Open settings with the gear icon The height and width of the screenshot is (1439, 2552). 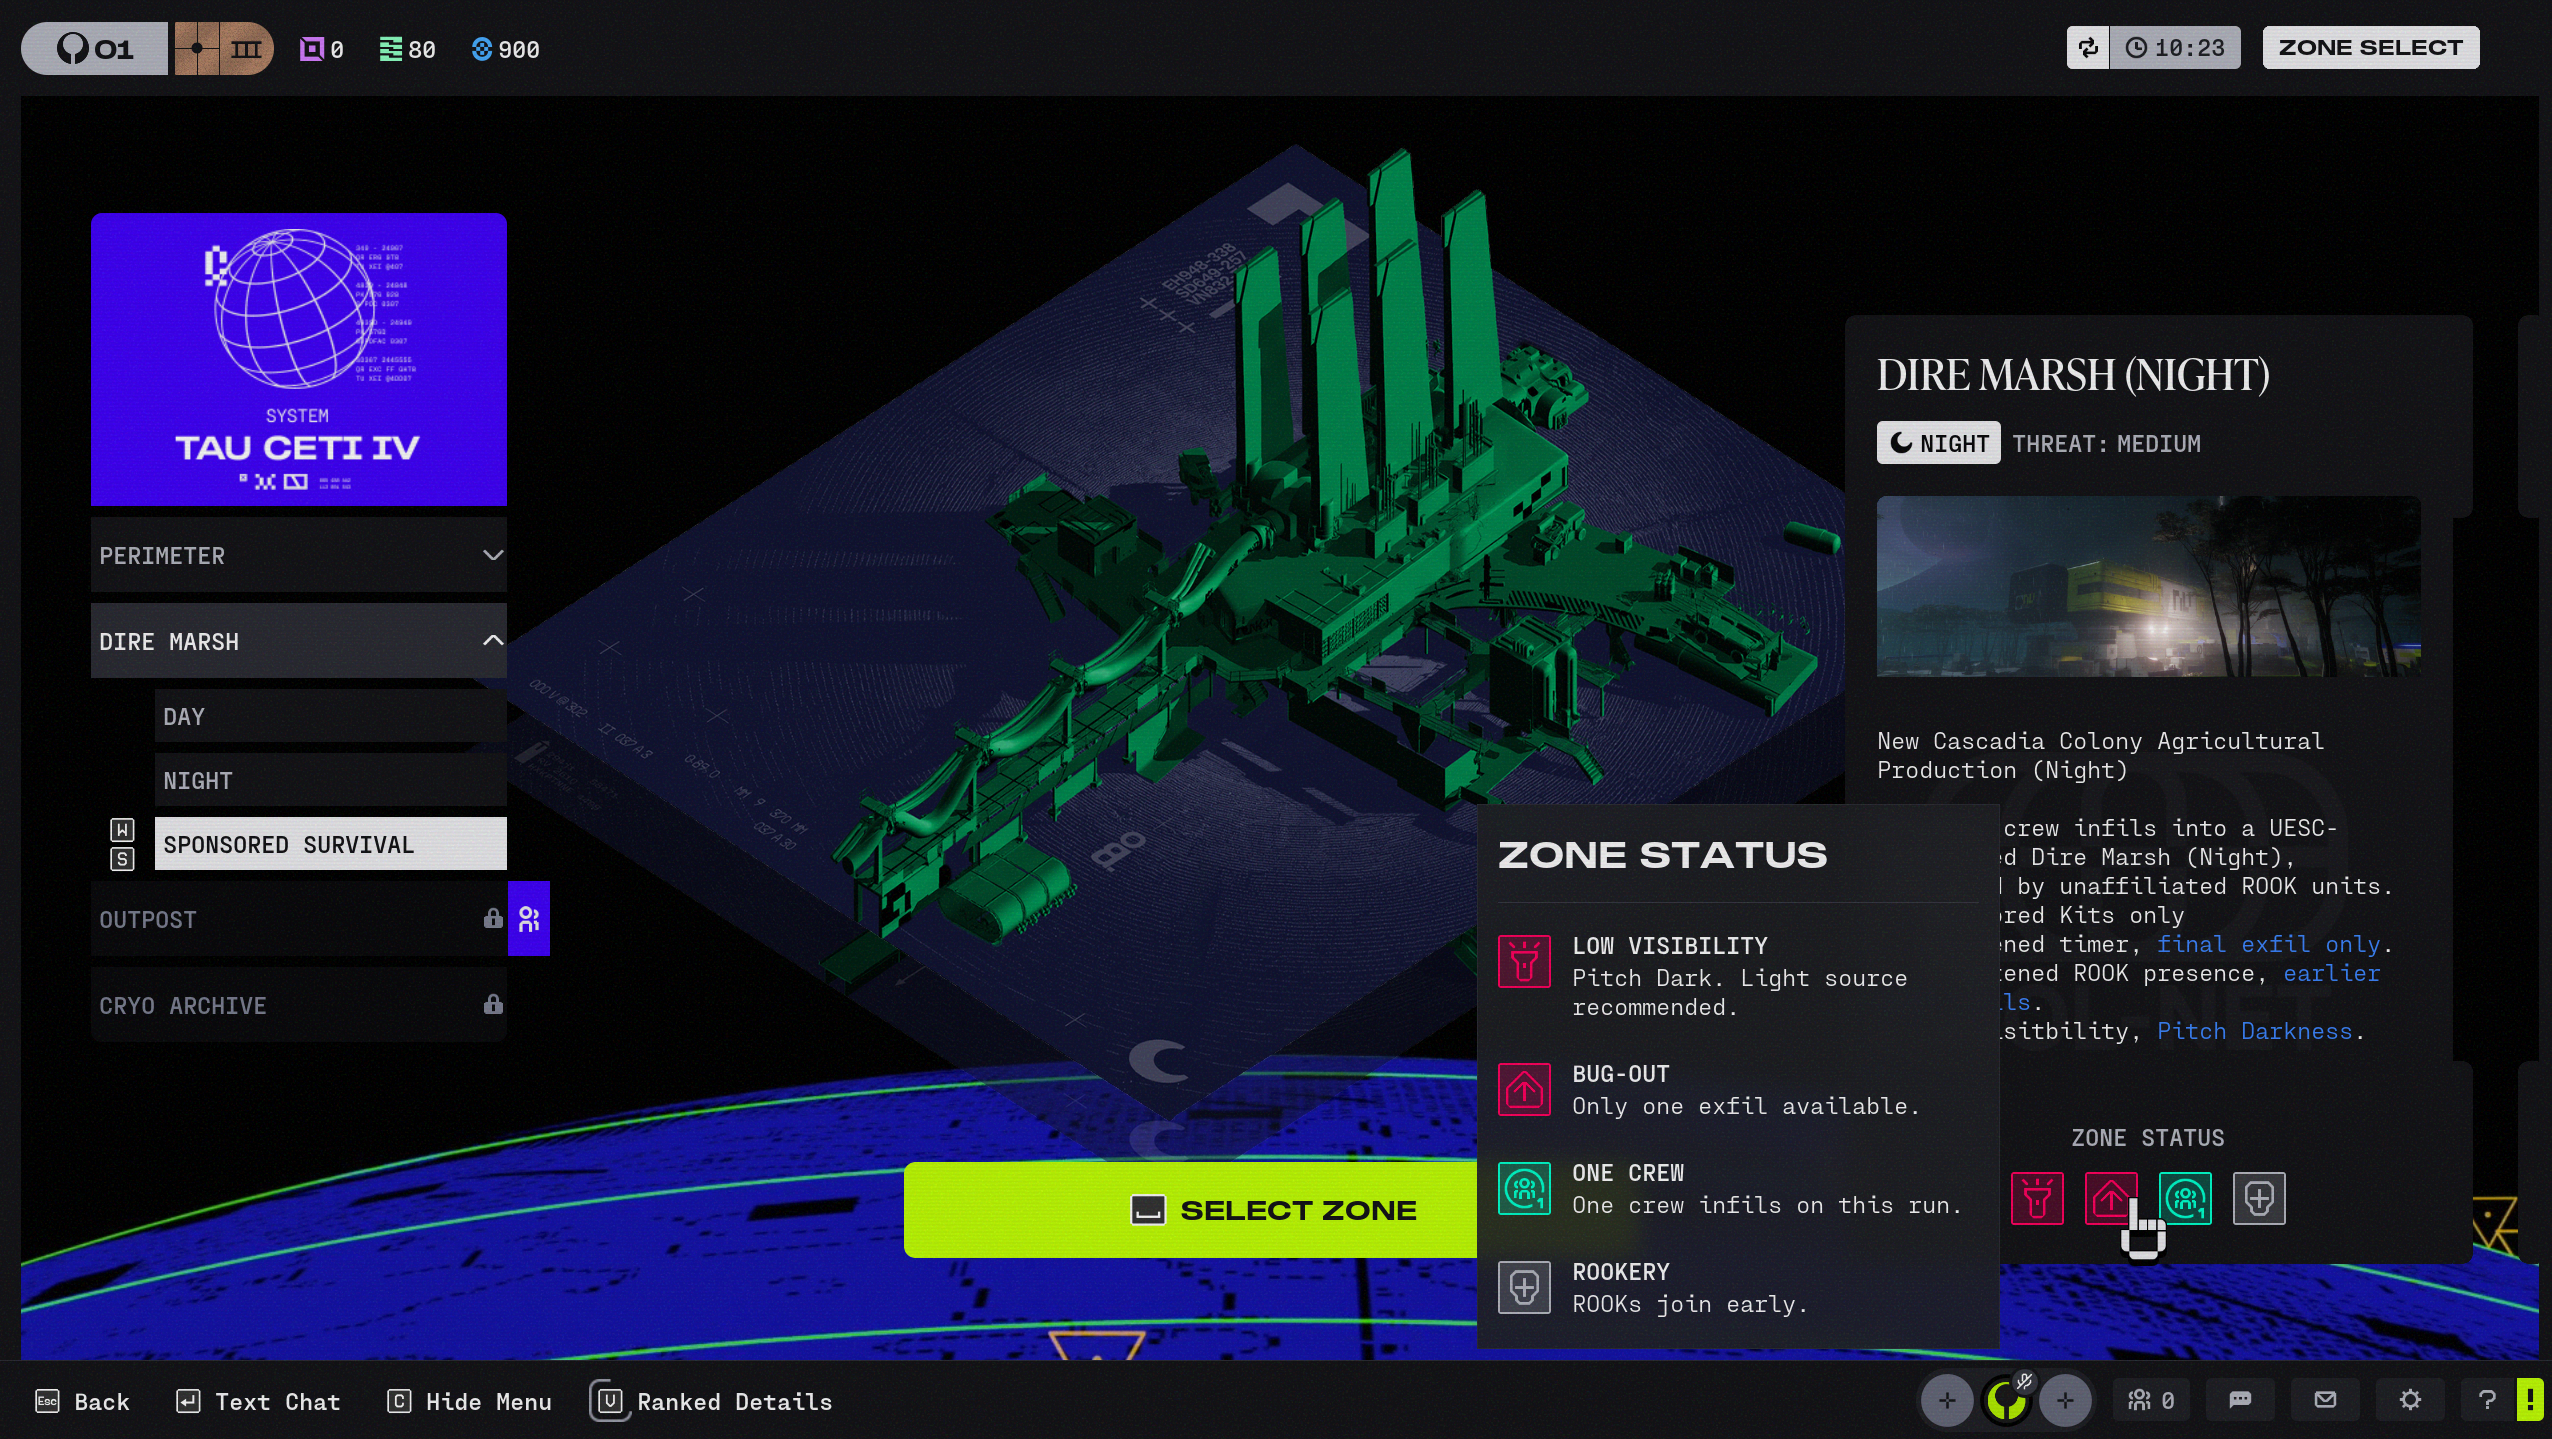[x=2411, y=1400]
